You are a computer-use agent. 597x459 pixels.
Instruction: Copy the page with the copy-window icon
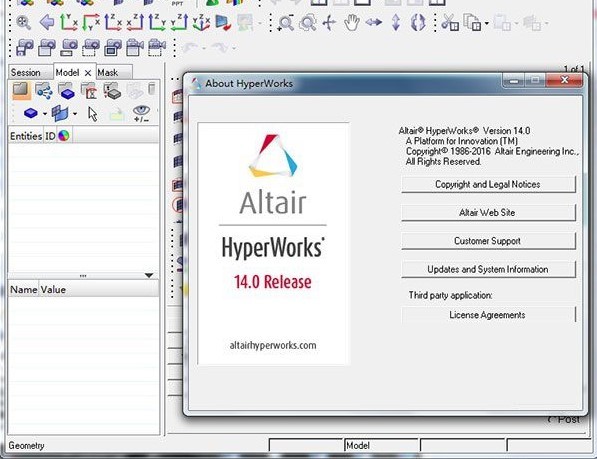tap(472, 23)
